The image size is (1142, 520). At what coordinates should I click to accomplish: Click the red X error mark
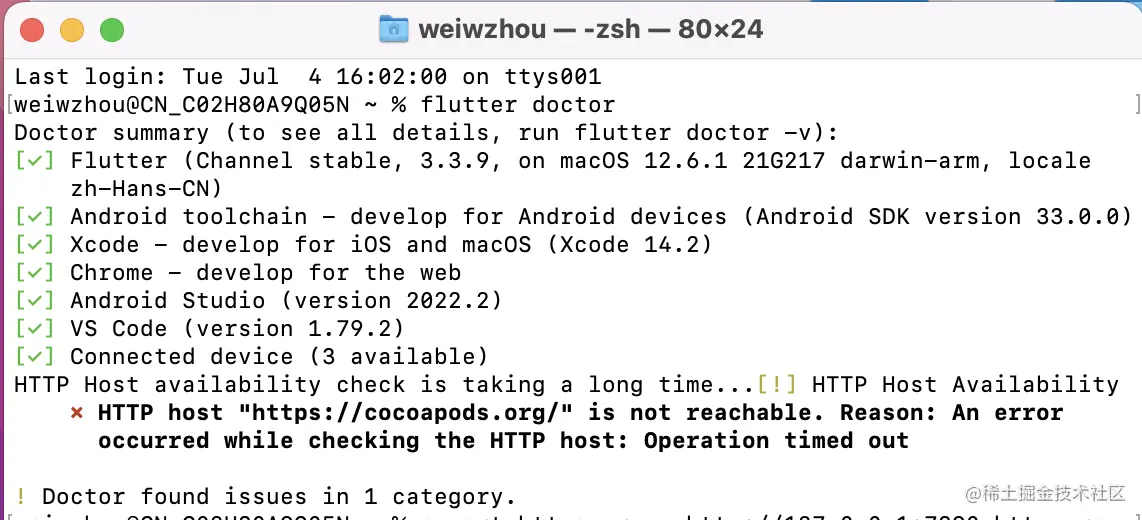(x=77, y=413)
